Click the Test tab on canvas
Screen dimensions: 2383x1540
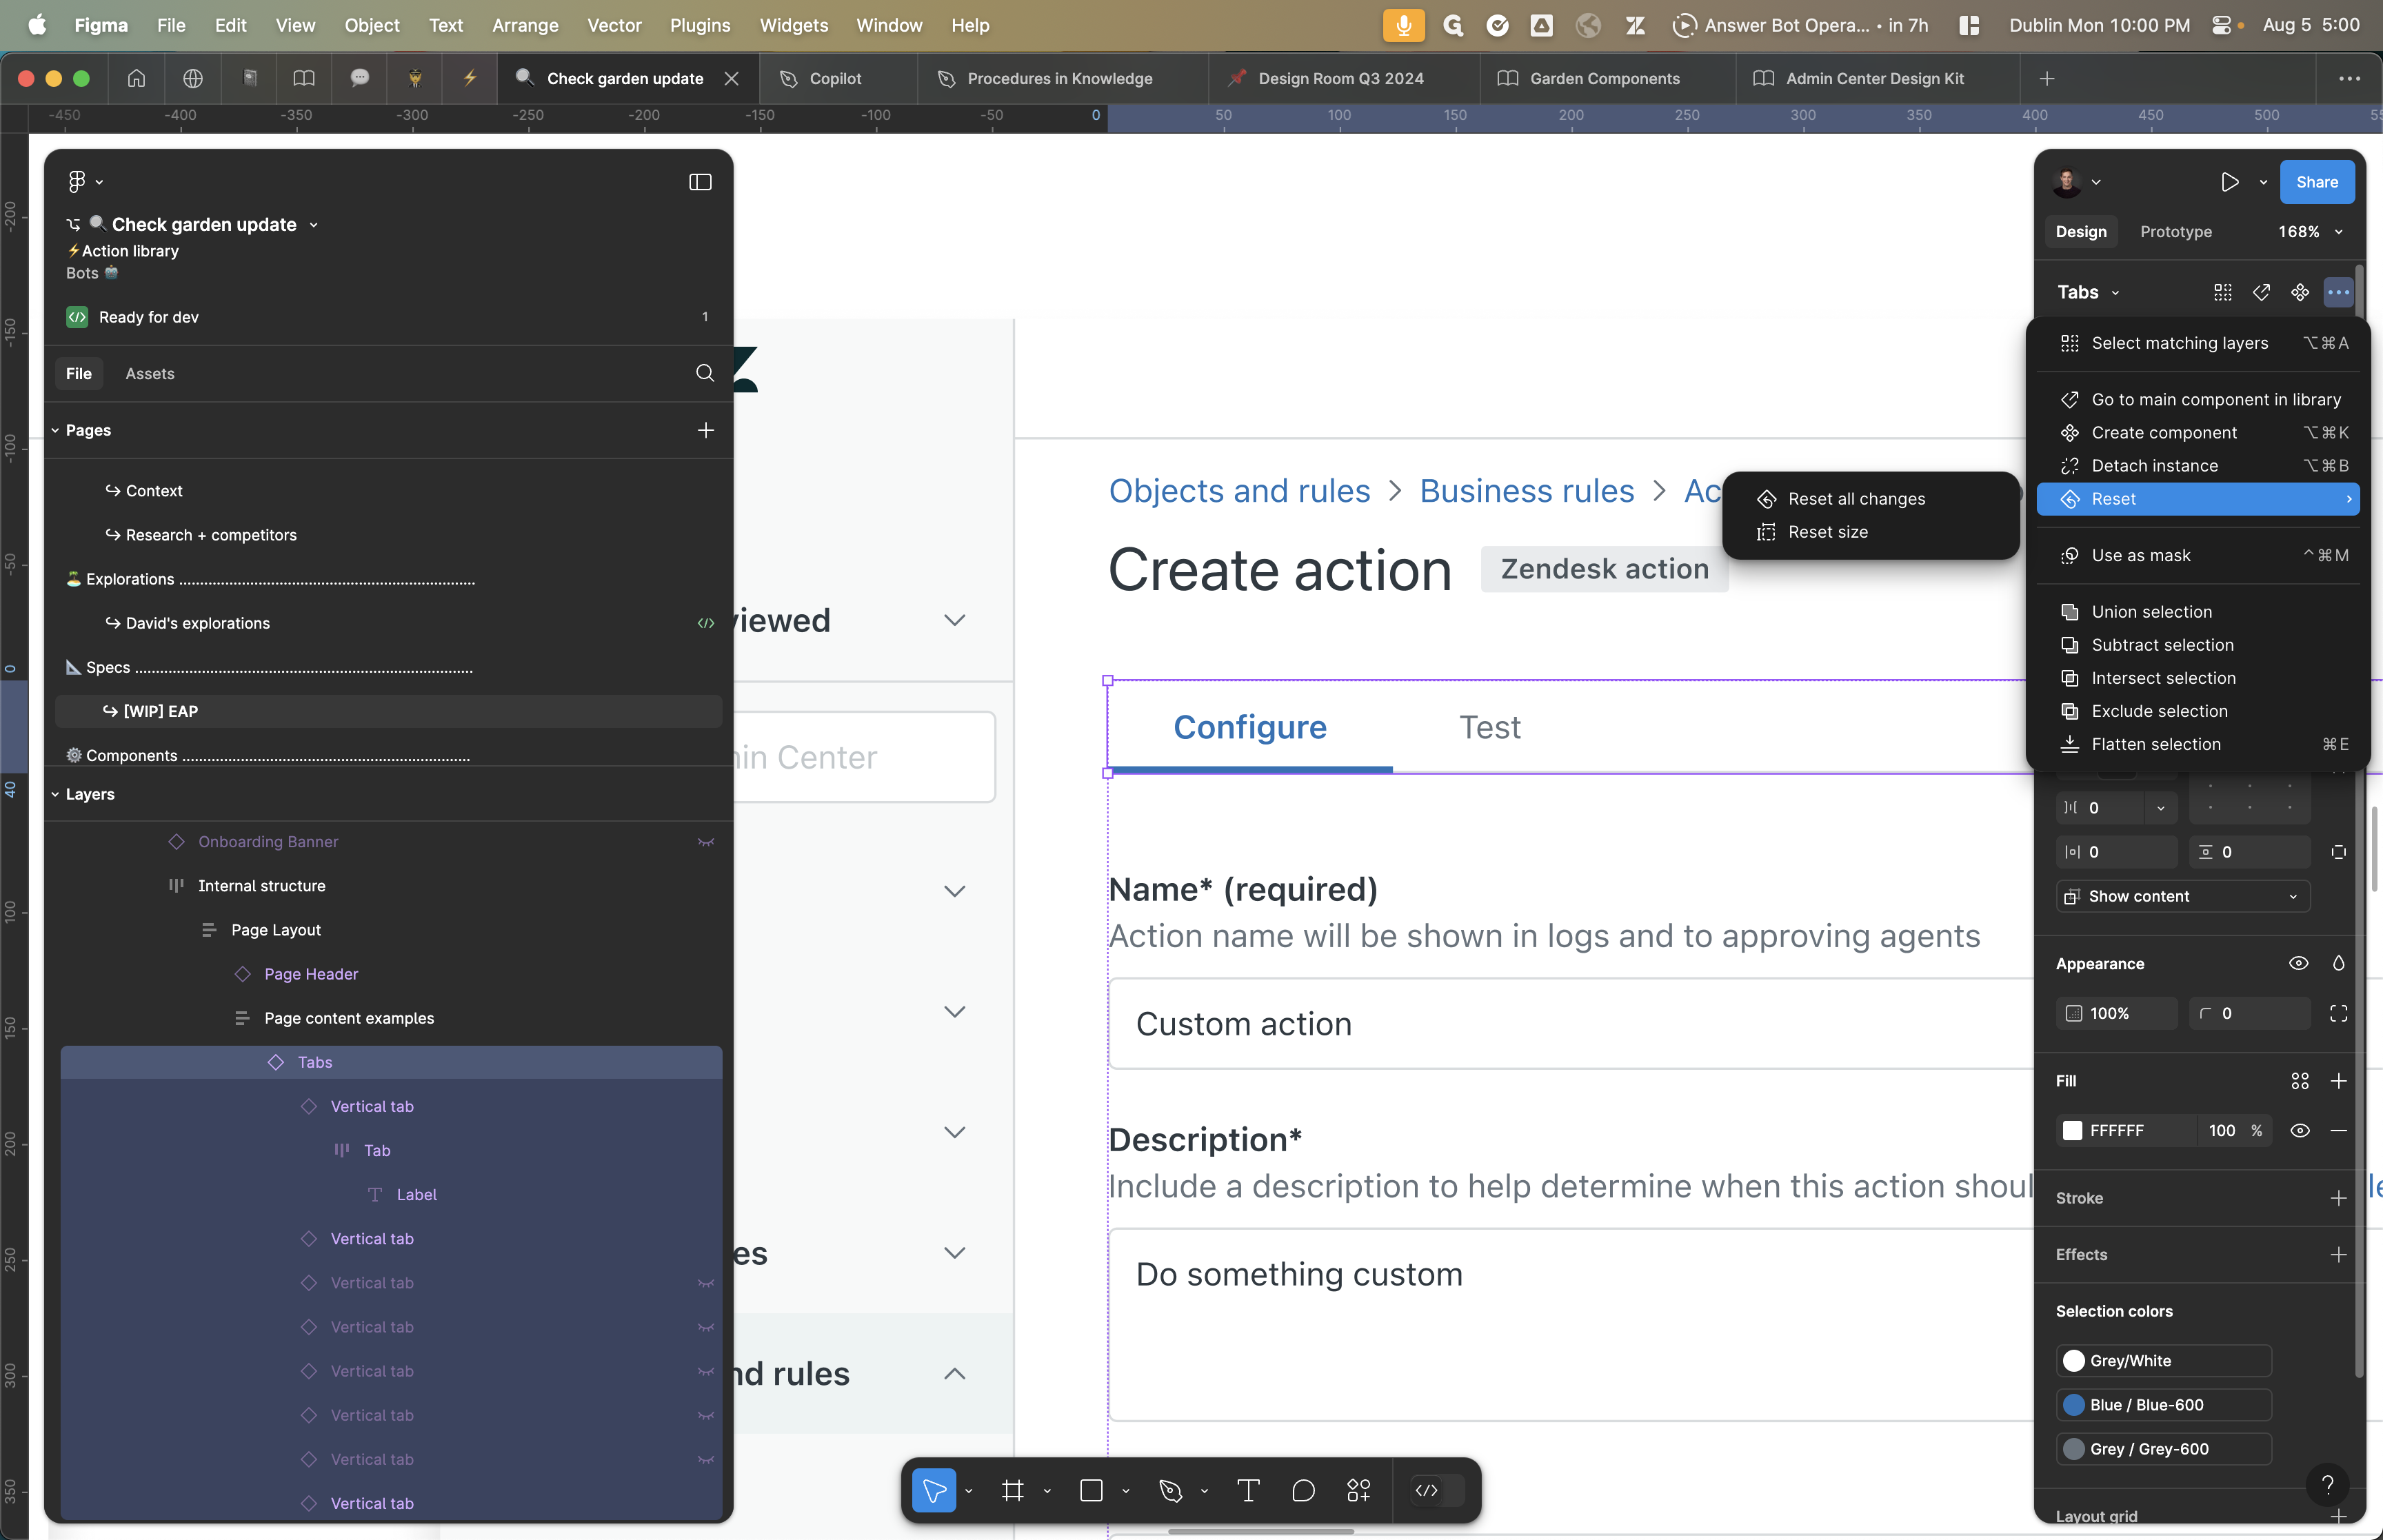tap(1489, 727)
